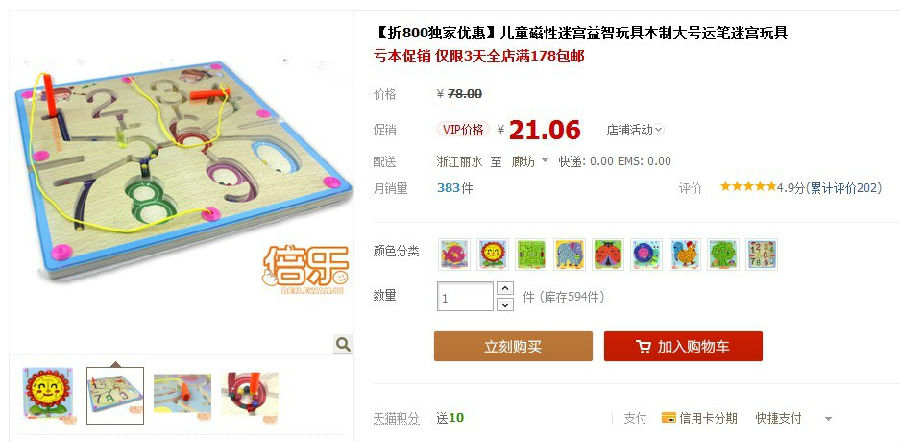Expand the payment options arrow after 快捷支付

[x=828, y=419]
